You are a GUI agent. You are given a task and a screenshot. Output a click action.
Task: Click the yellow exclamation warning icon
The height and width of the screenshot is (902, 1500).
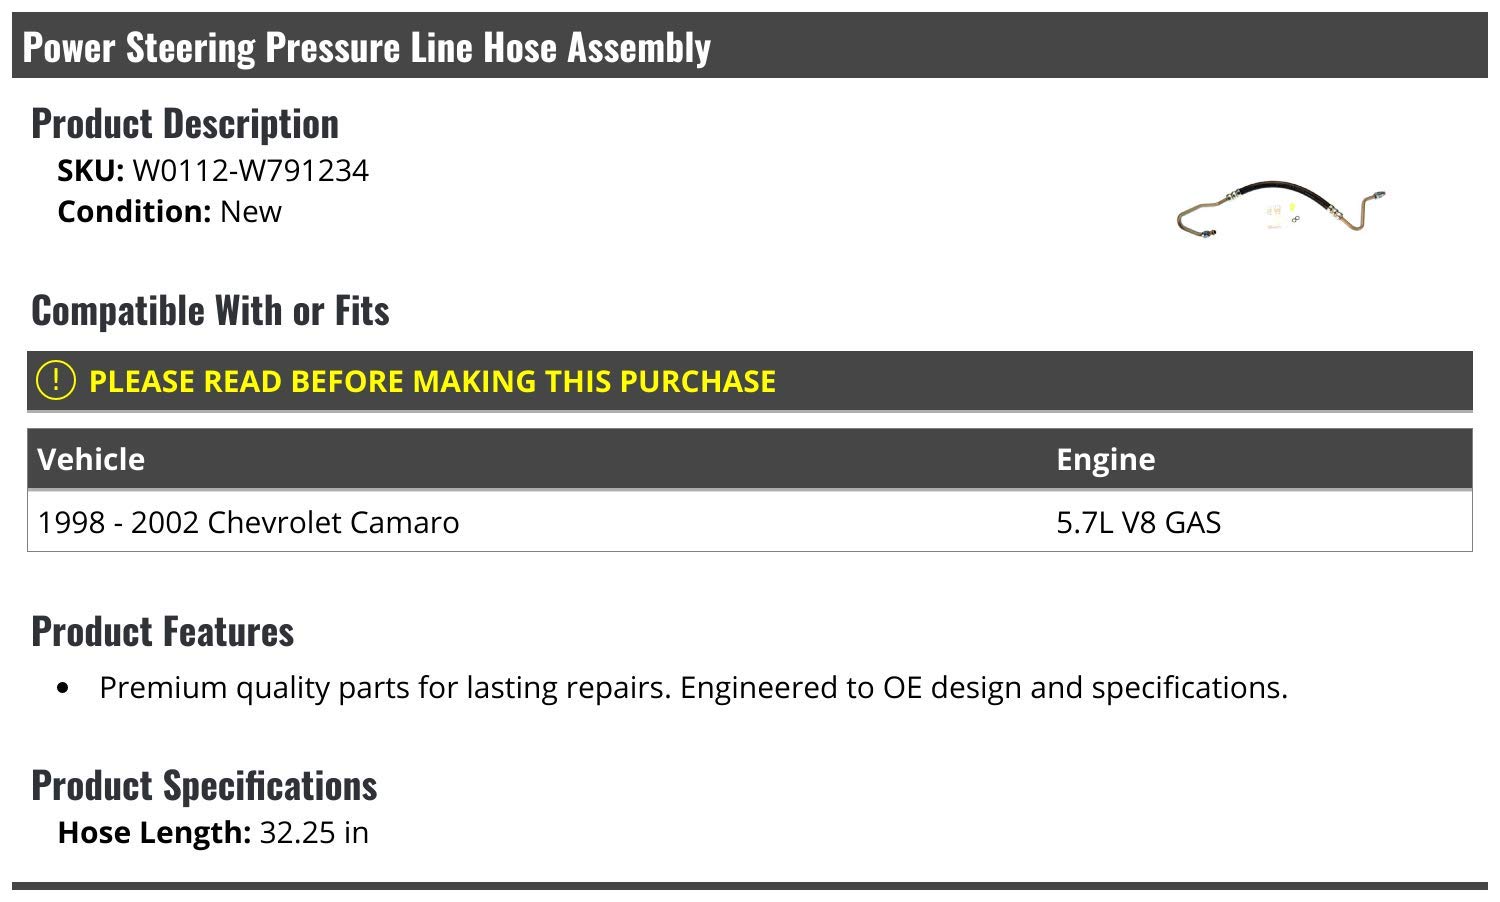tap(56, 381)
